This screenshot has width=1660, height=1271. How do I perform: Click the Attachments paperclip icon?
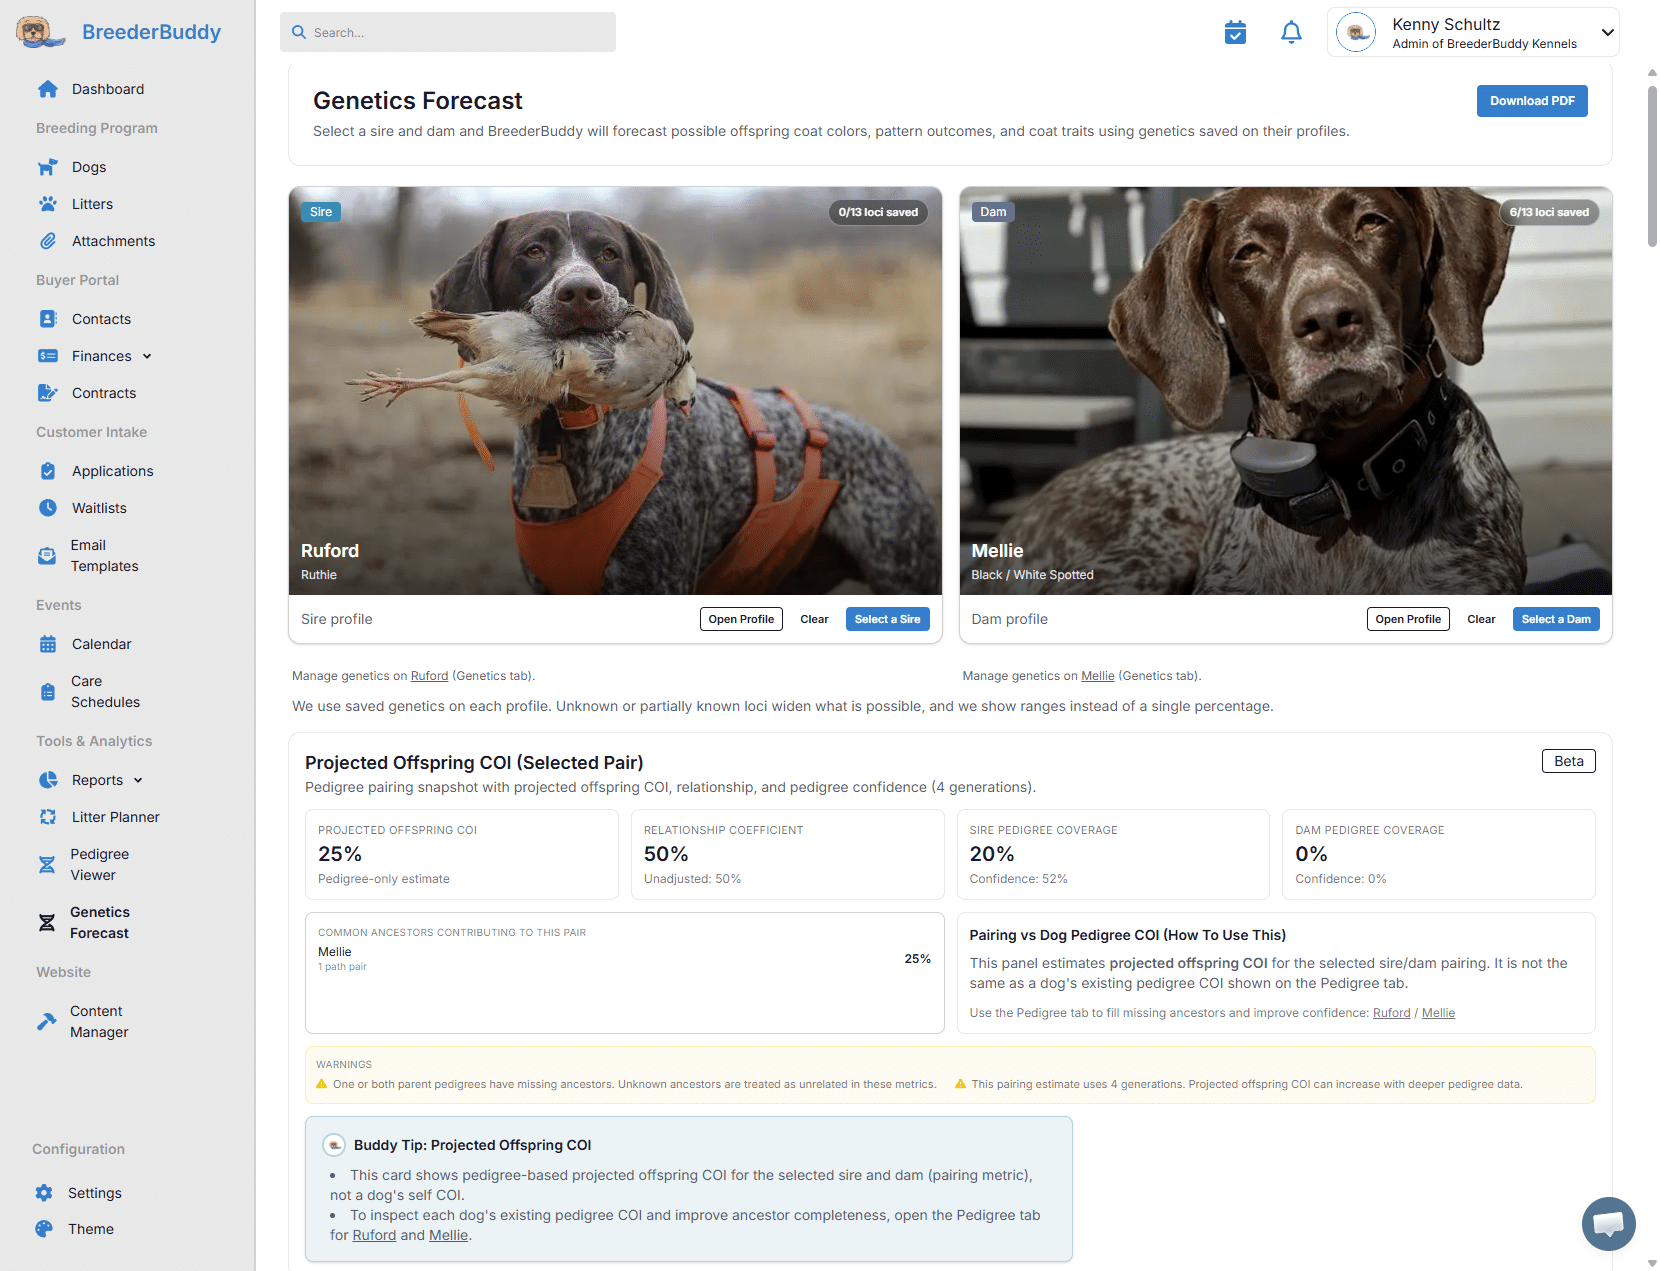[48, 241]
